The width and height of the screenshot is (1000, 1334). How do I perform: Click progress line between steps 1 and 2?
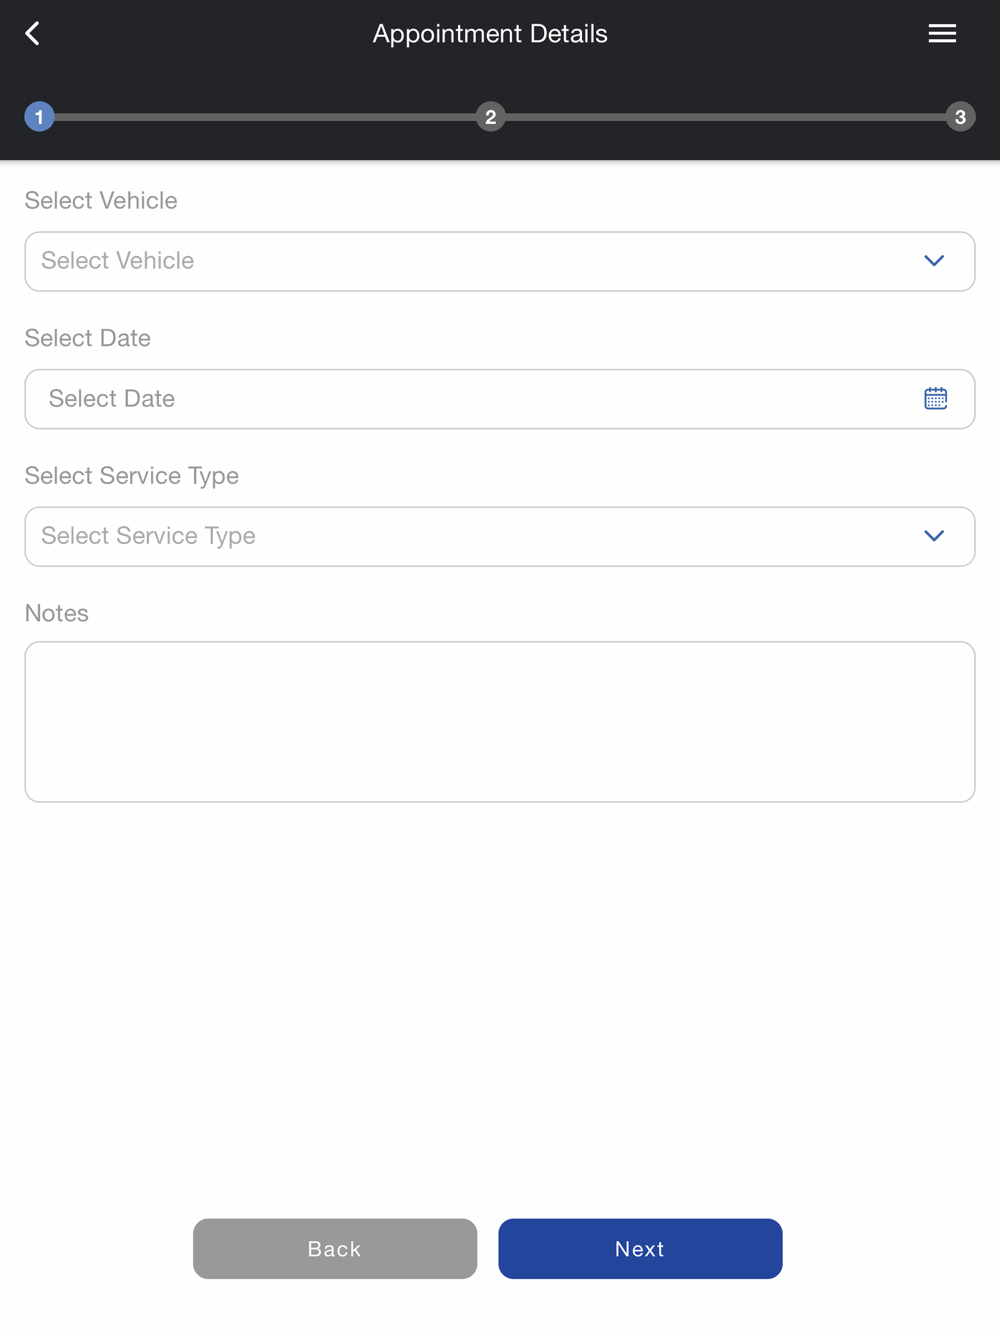[265, 117]
